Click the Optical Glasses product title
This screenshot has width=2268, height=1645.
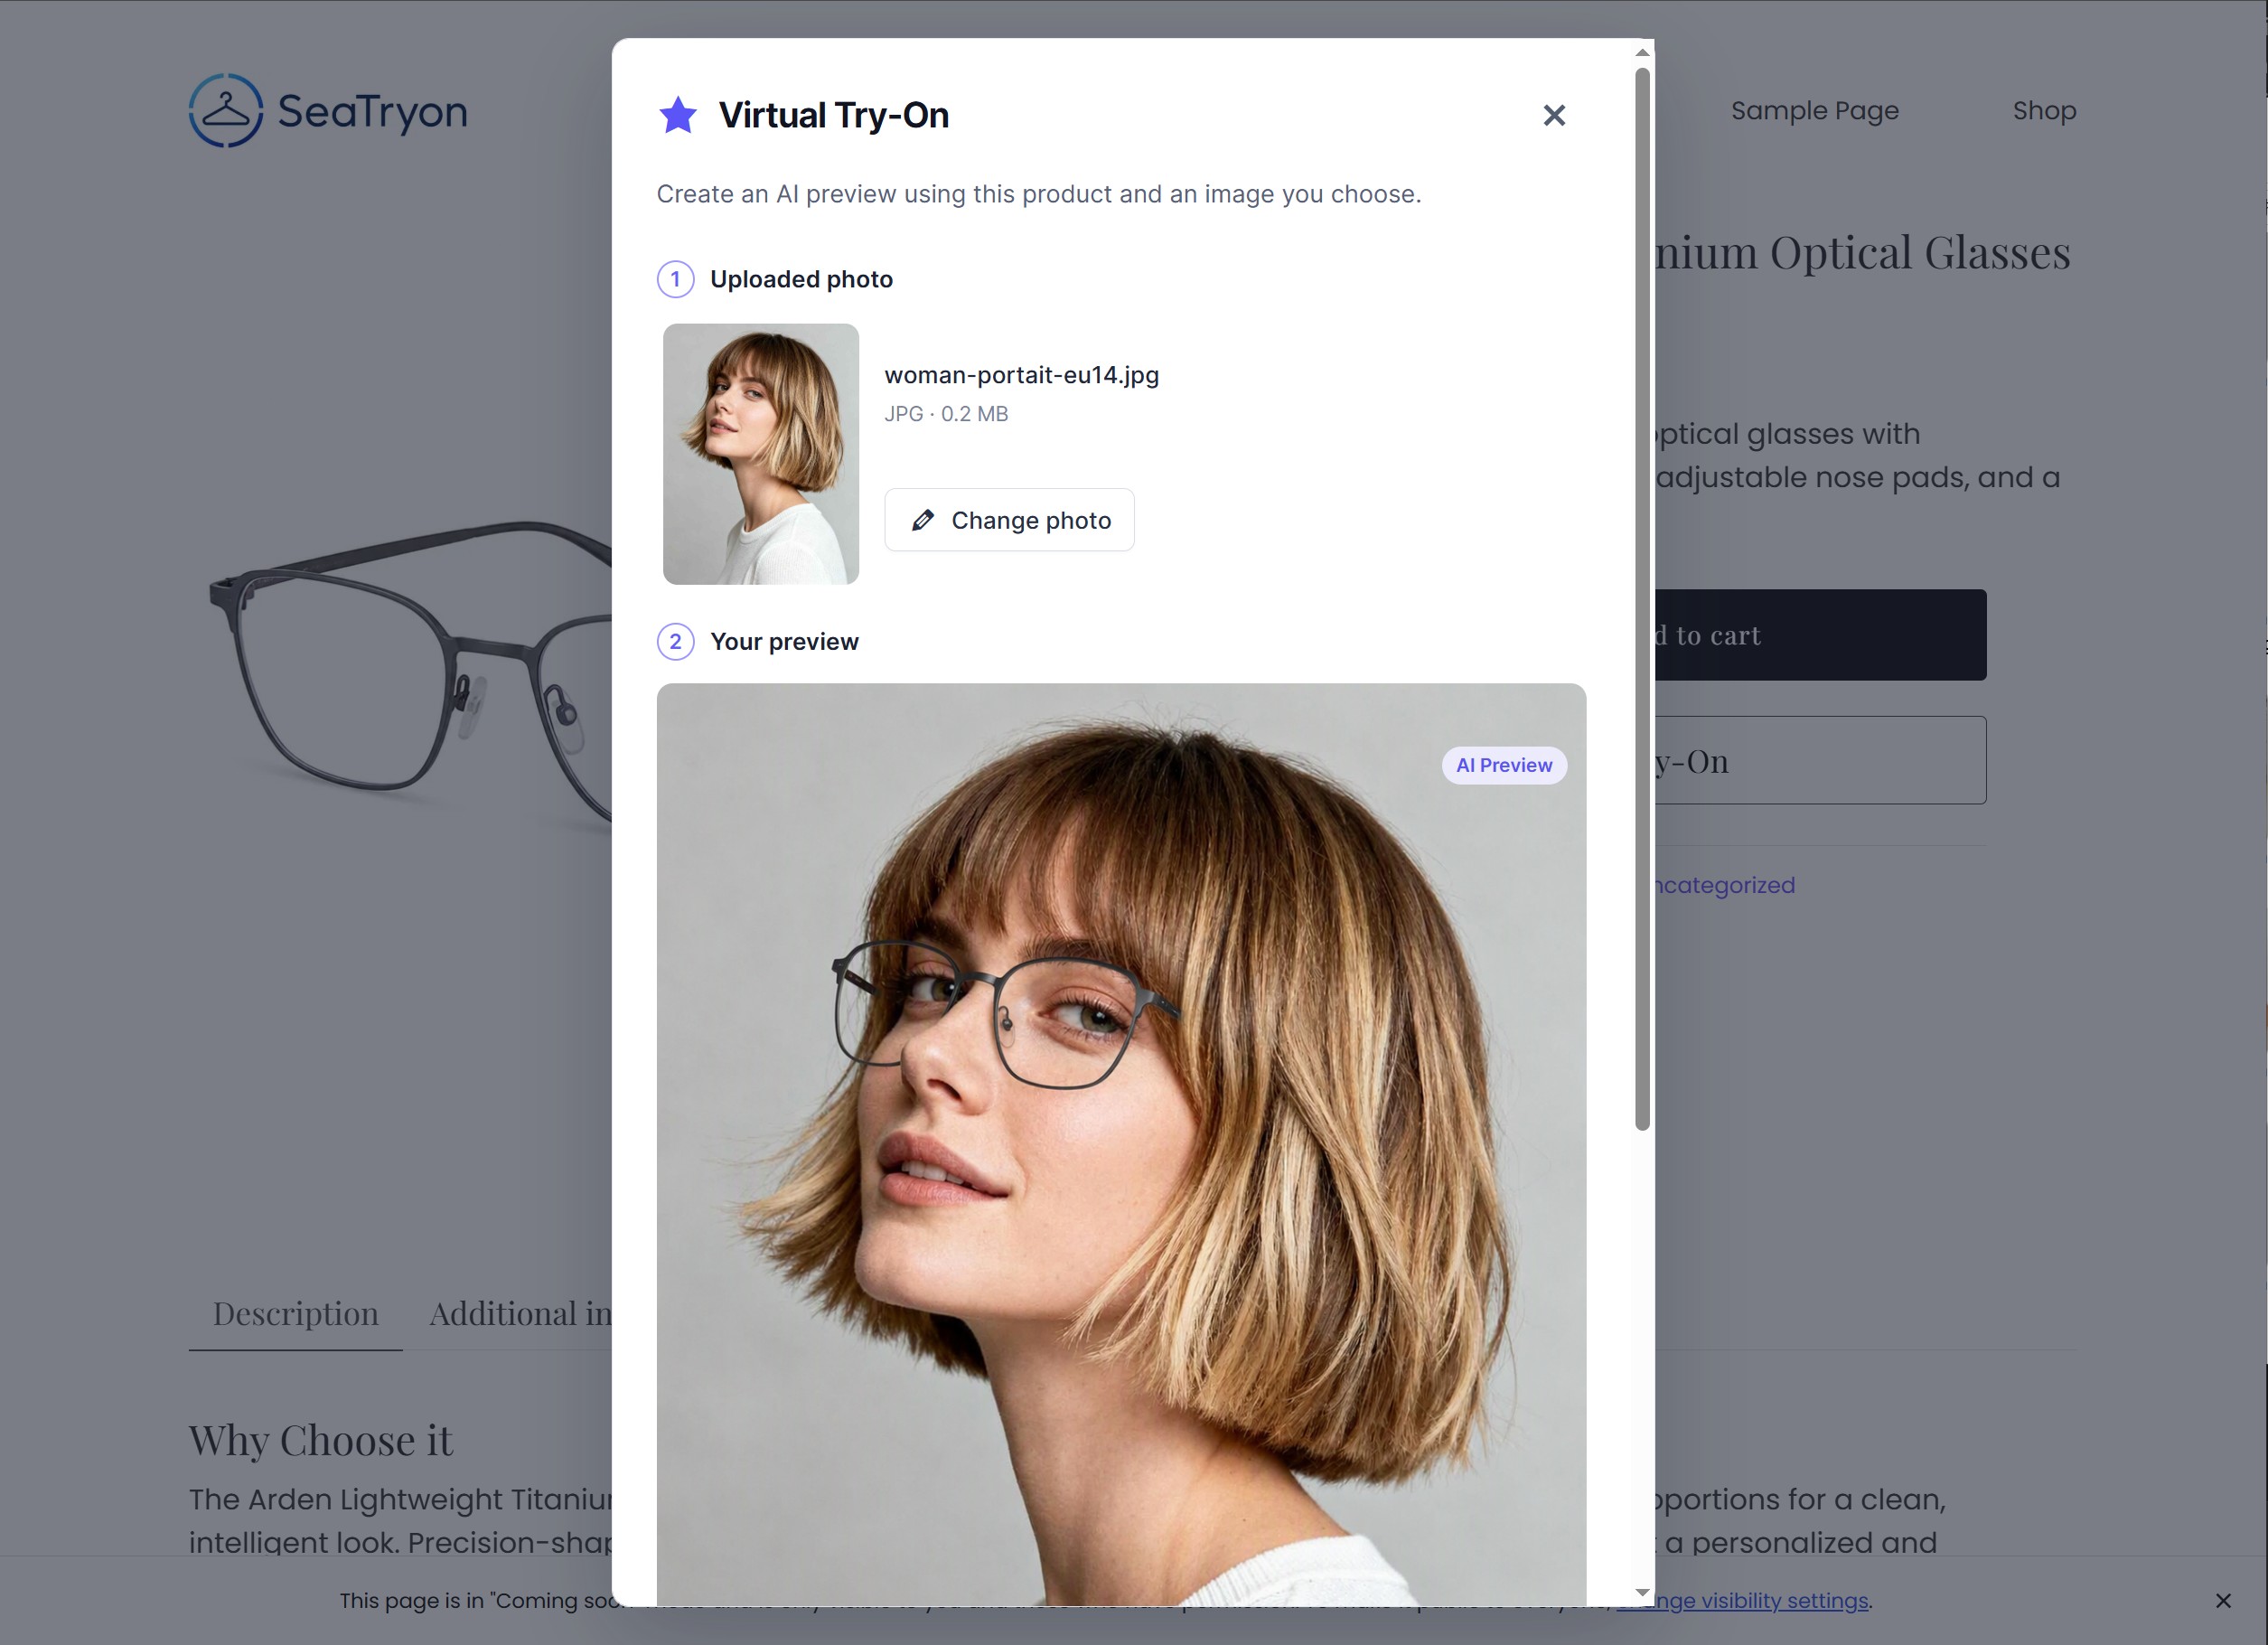coord(1862,252)
